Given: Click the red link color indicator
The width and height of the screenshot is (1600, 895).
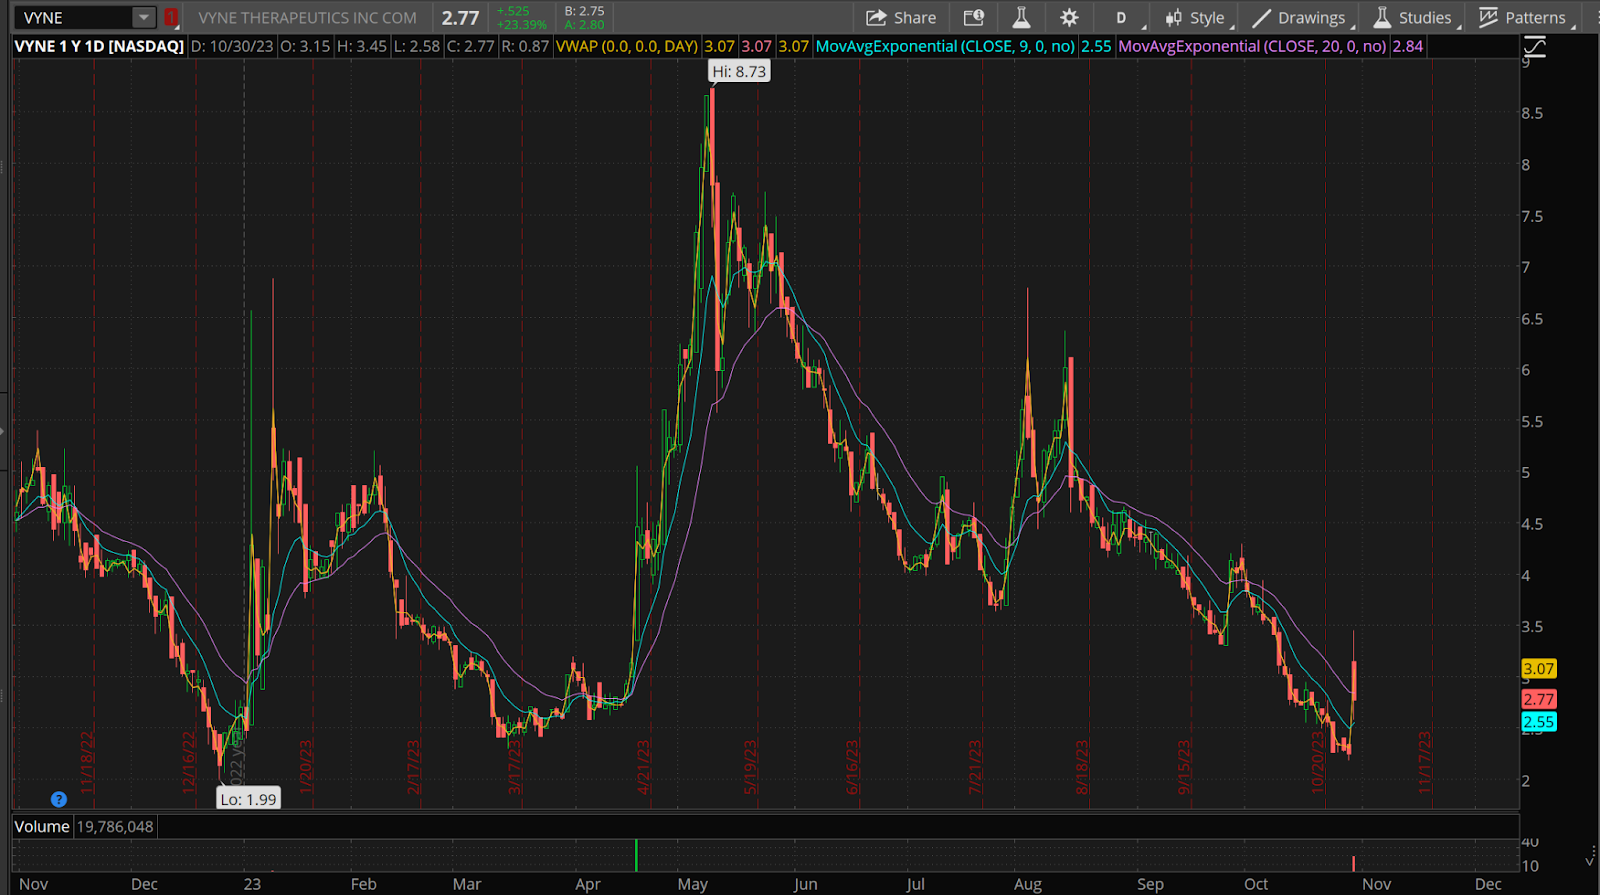Looking at the screenshot, I should (x=171, y=18).
